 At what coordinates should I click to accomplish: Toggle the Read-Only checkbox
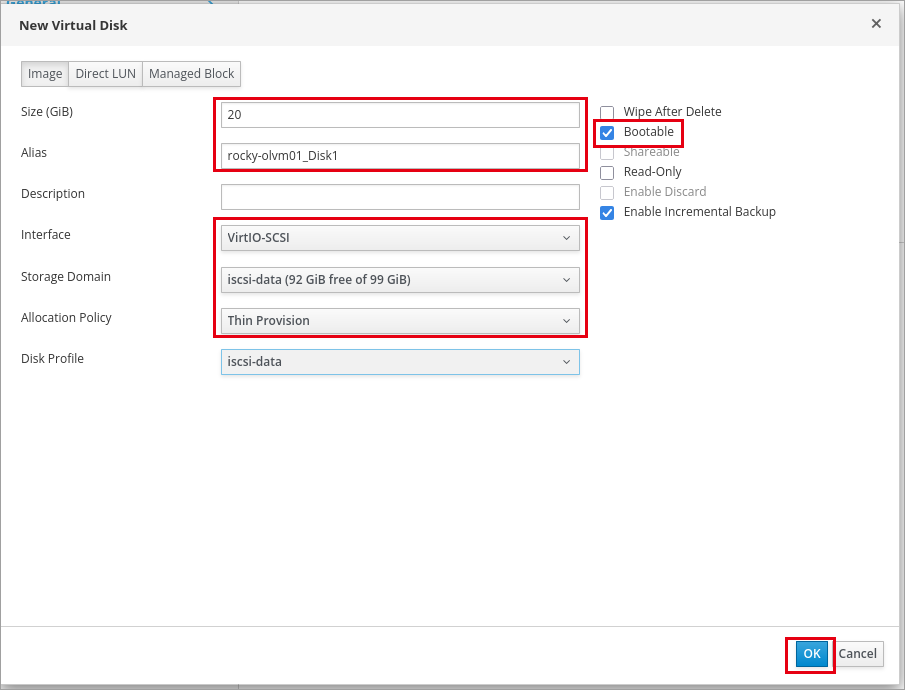(x=607, y=173)
